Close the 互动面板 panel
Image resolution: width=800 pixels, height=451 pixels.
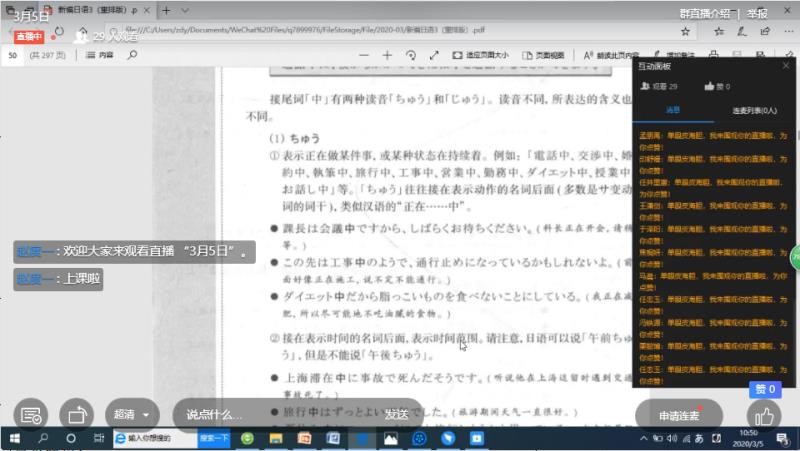[784, 66]
